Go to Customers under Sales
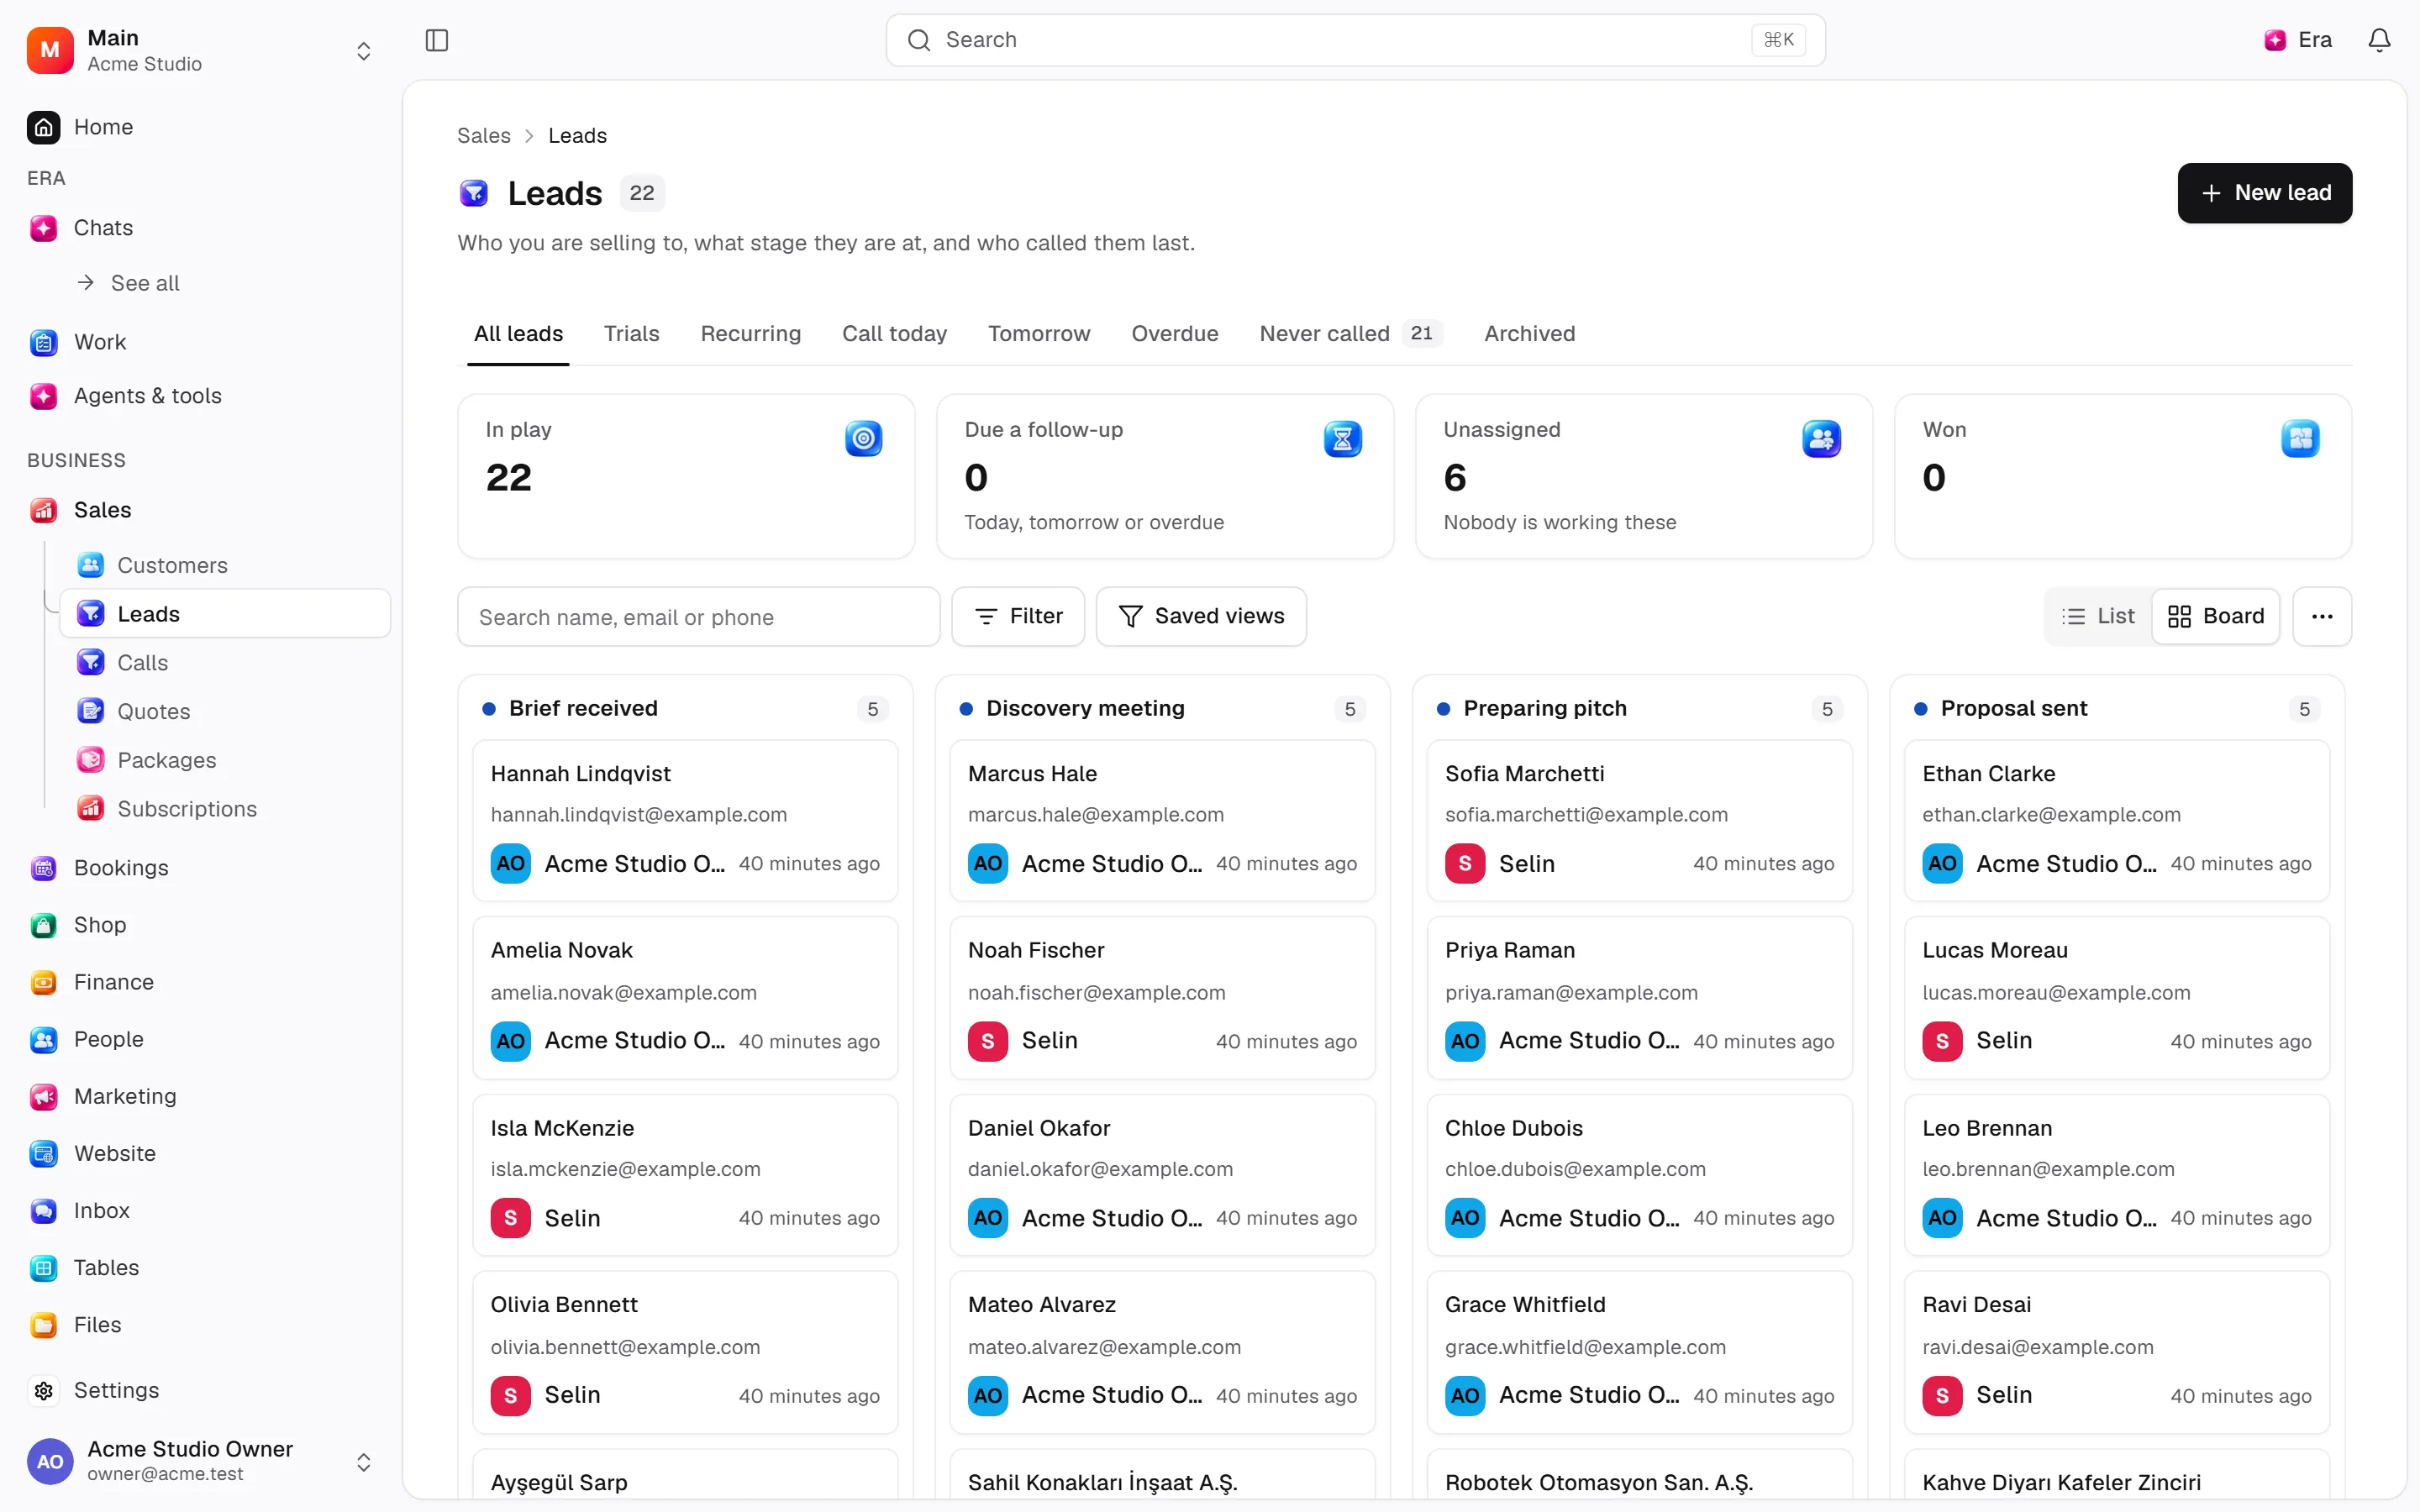This screenshot has width=2420, height=1512. click(172, 565)
